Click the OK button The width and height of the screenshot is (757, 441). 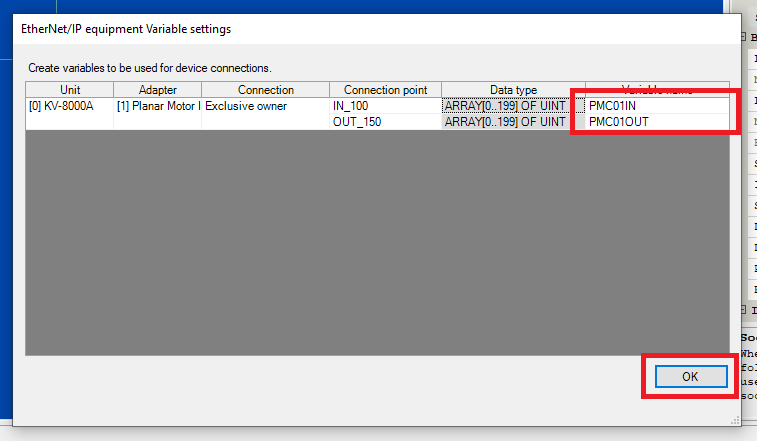tap(690, 376)
